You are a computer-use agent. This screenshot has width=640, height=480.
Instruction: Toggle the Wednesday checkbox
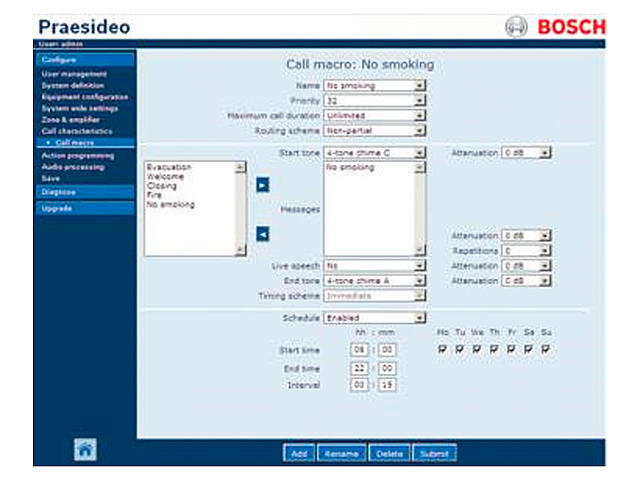(x=476, y=349)
